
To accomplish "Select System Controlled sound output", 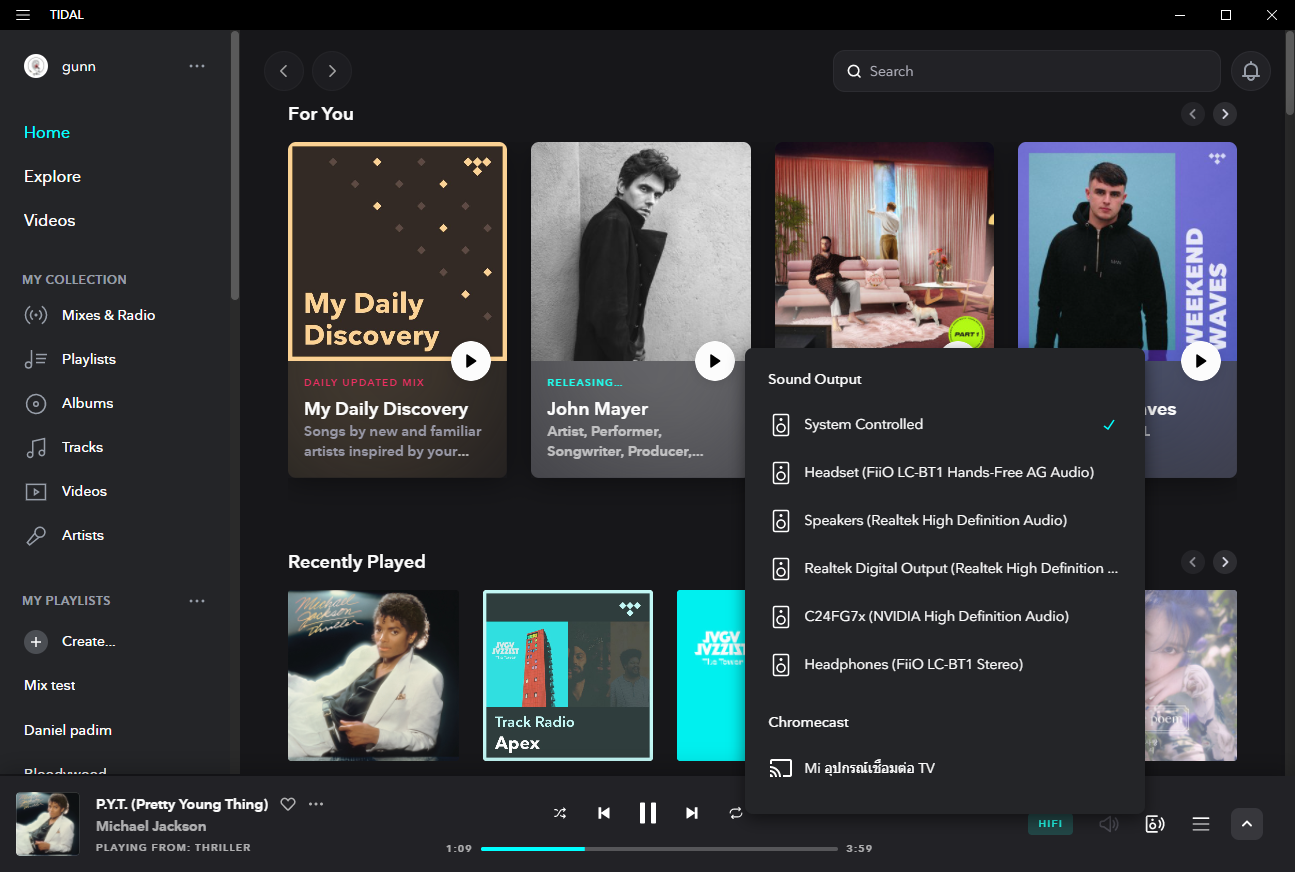I will [x=945, y=425].
